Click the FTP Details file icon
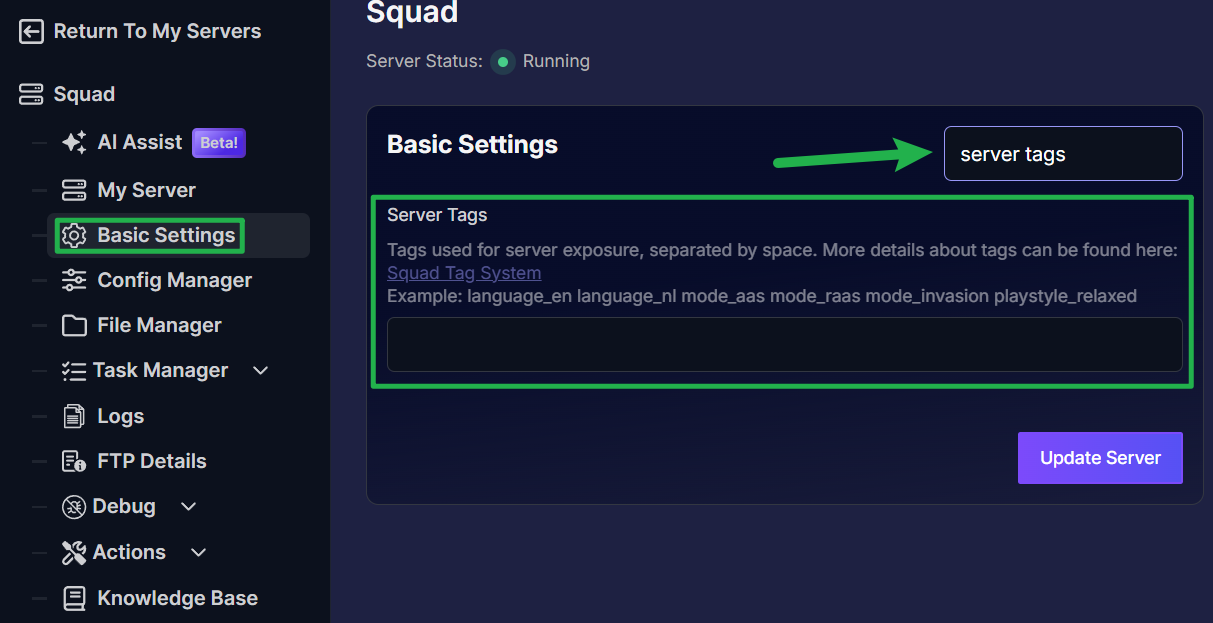This screenshot has height=623, width=1213. point(74,461)
